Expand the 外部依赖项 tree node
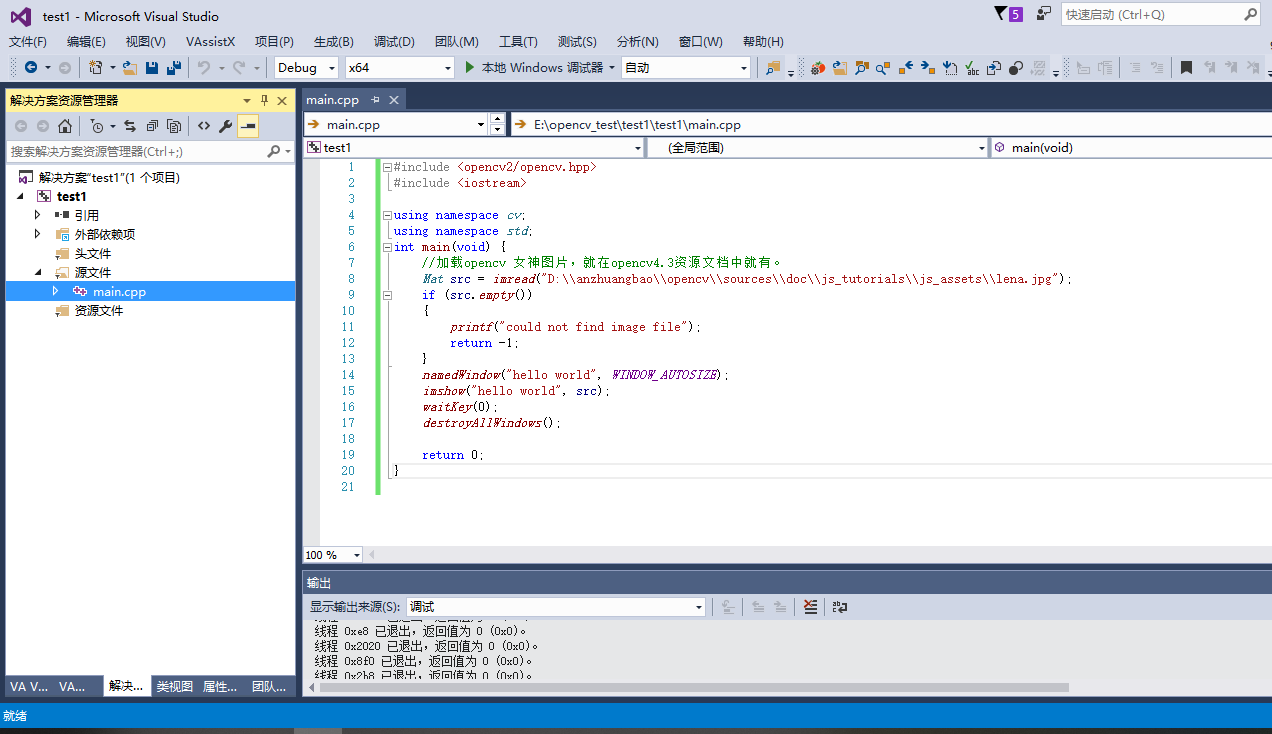 [x=38, y=234]
